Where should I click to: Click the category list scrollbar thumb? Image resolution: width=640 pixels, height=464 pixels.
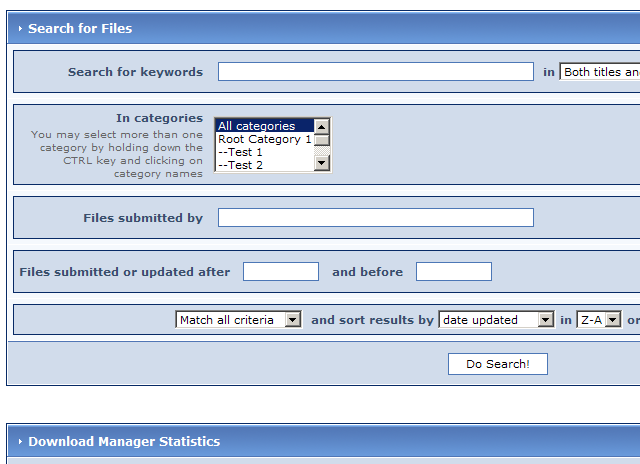(x=322, y=140)
